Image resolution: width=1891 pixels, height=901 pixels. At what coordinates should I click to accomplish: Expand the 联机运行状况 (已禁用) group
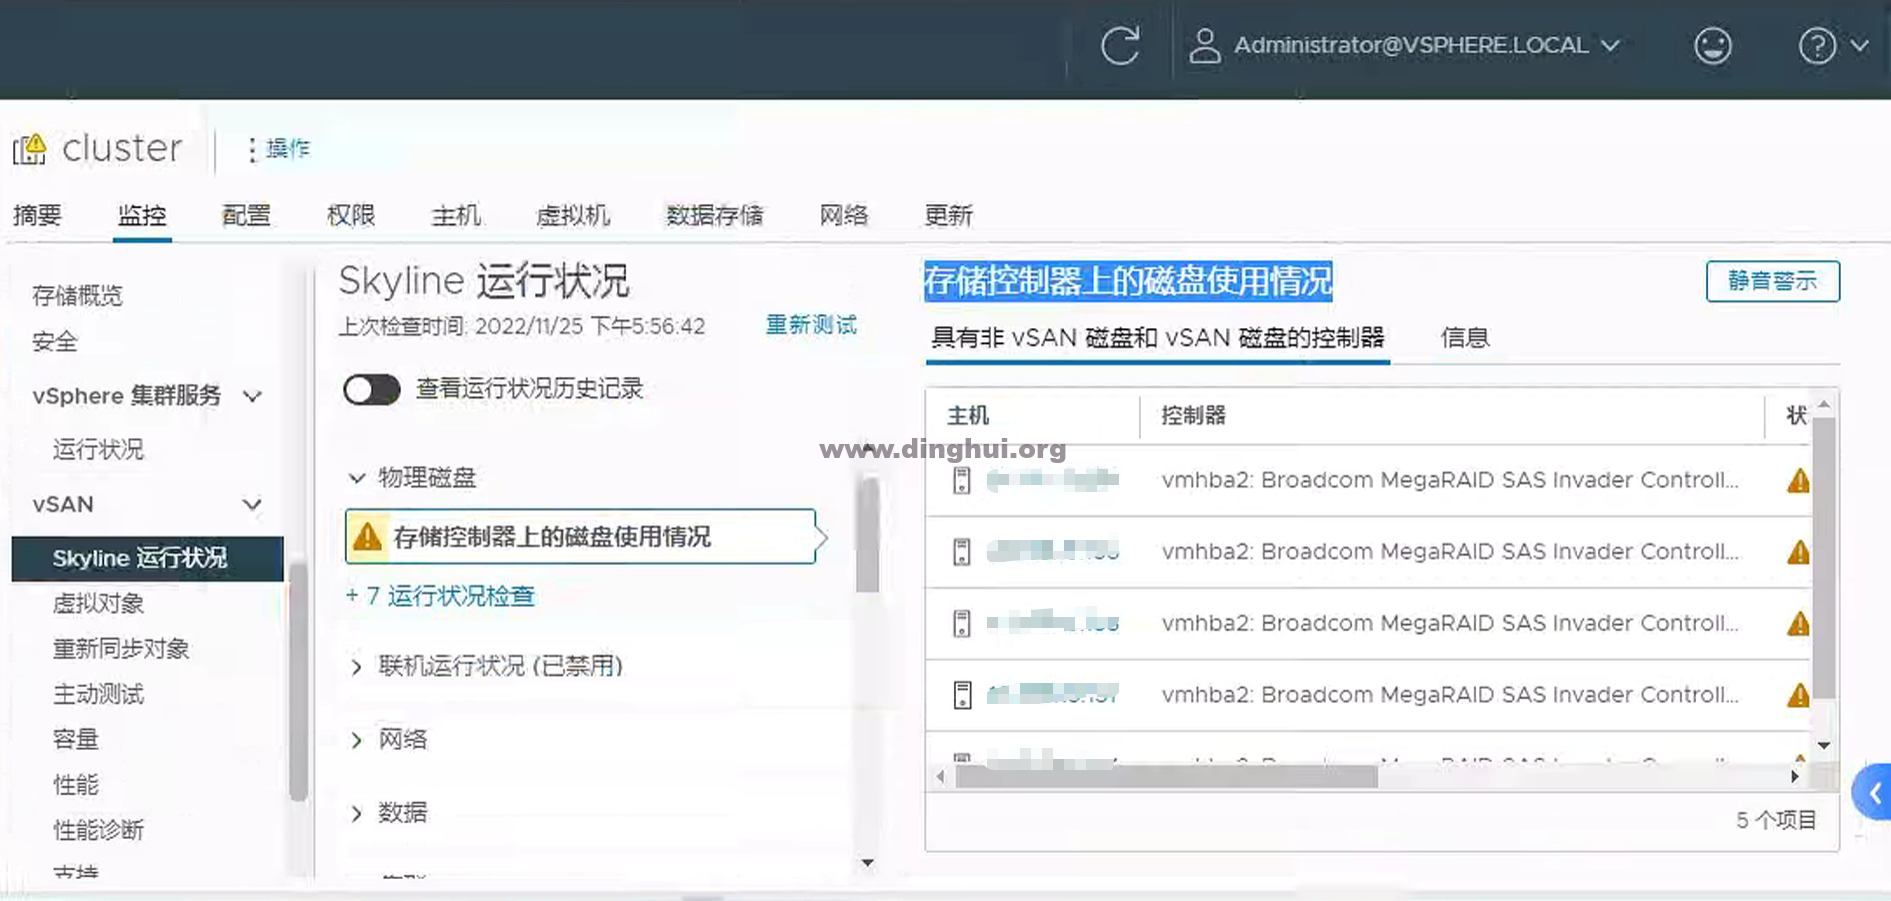pos(356,667)
